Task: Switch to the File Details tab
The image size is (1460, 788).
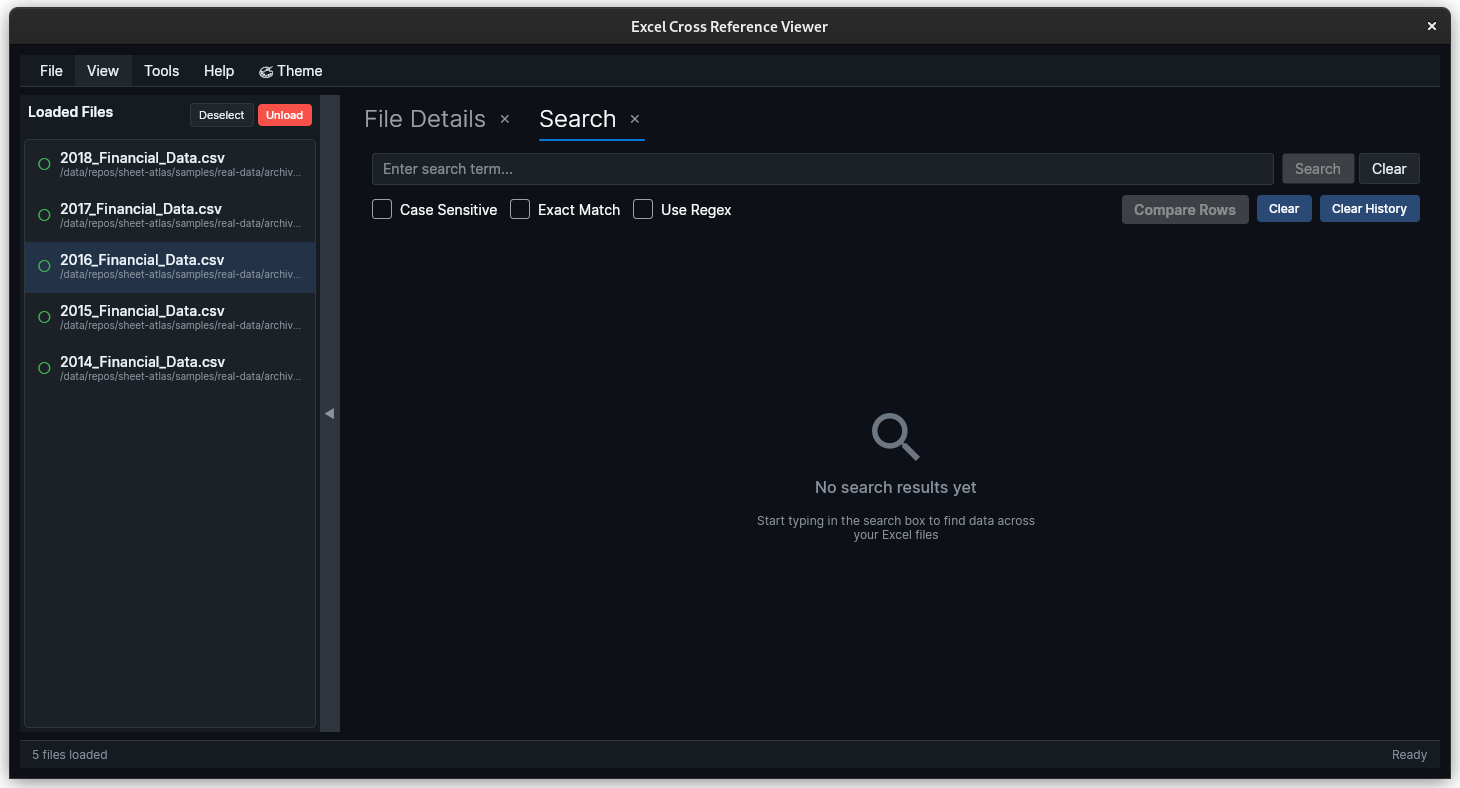Action: click(425, 119)
